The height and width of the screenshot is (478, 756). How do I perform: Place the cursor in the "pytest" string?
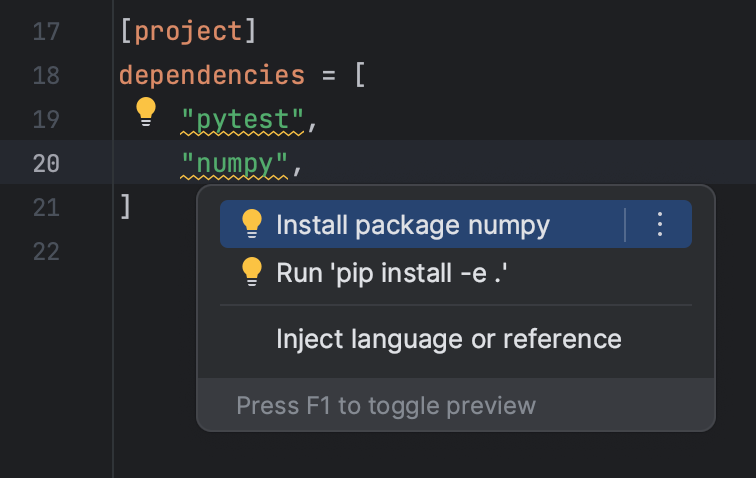pyautogui.click(x=243, y=120)
